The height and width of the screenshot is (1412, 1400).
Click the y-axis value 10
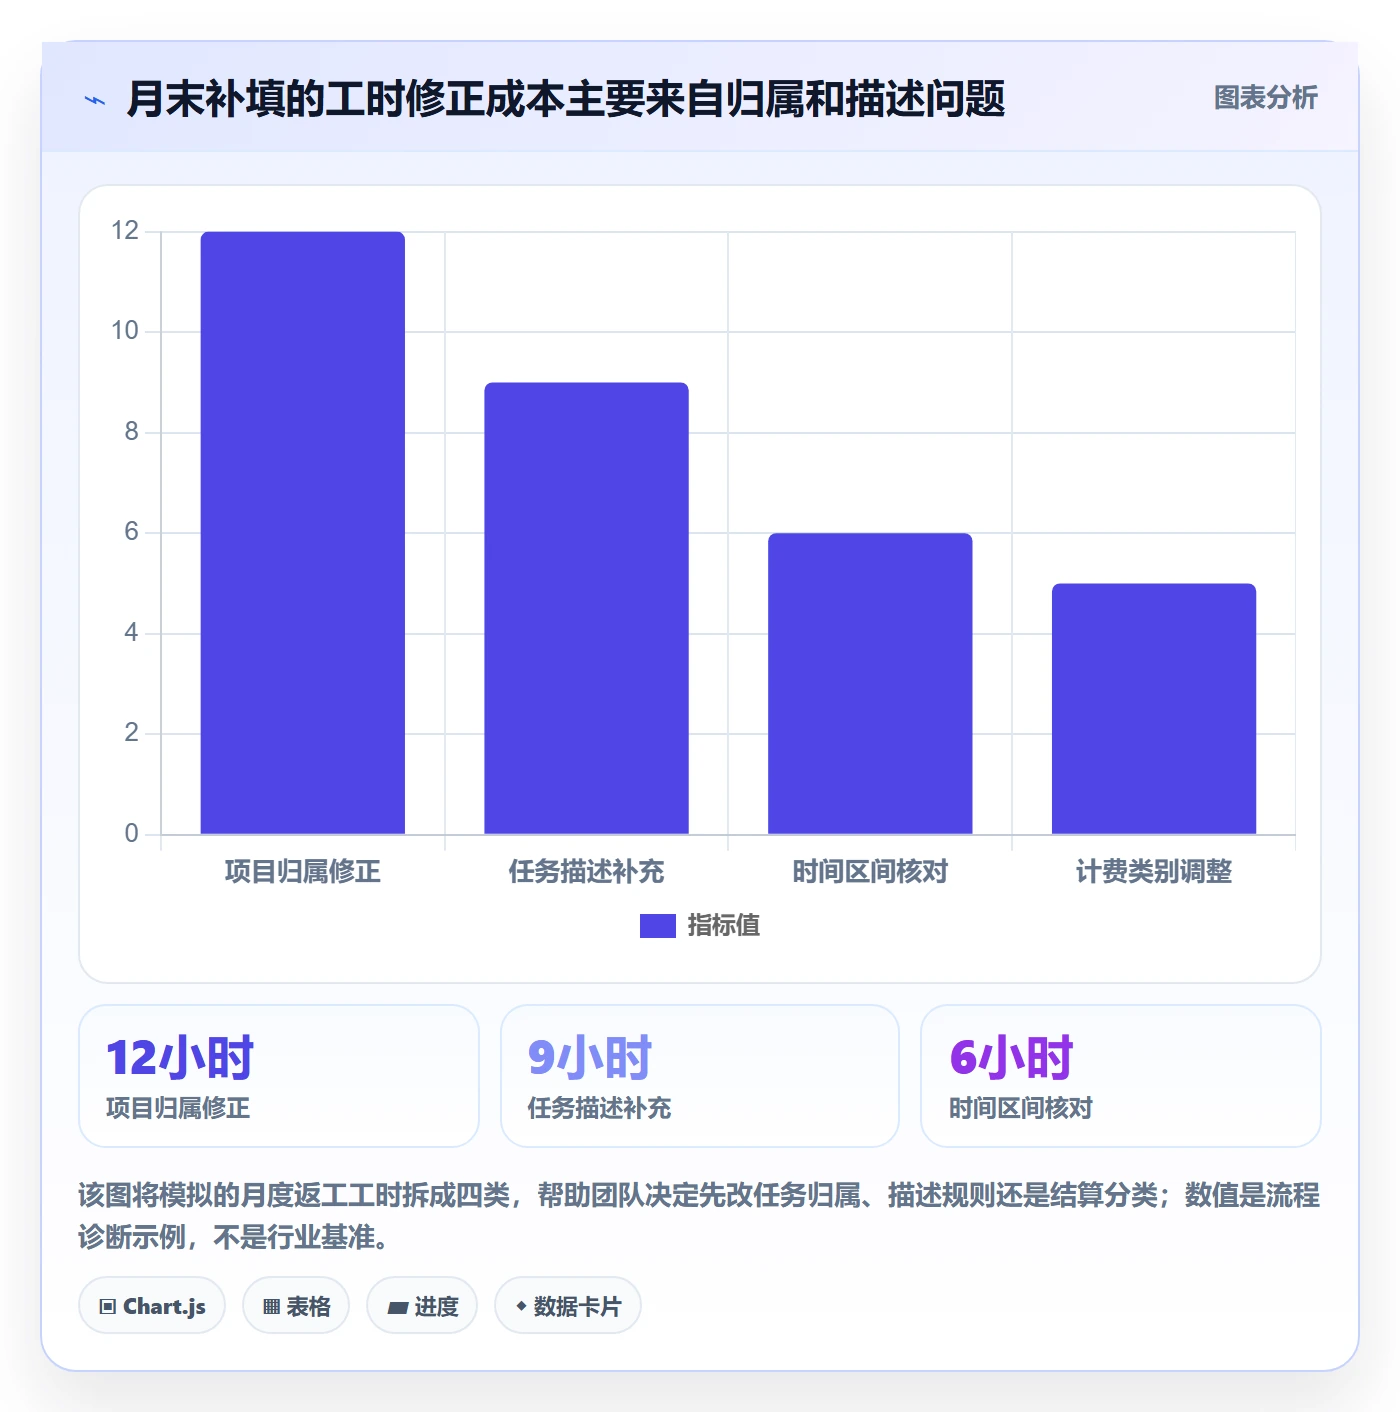coord(125,331)
